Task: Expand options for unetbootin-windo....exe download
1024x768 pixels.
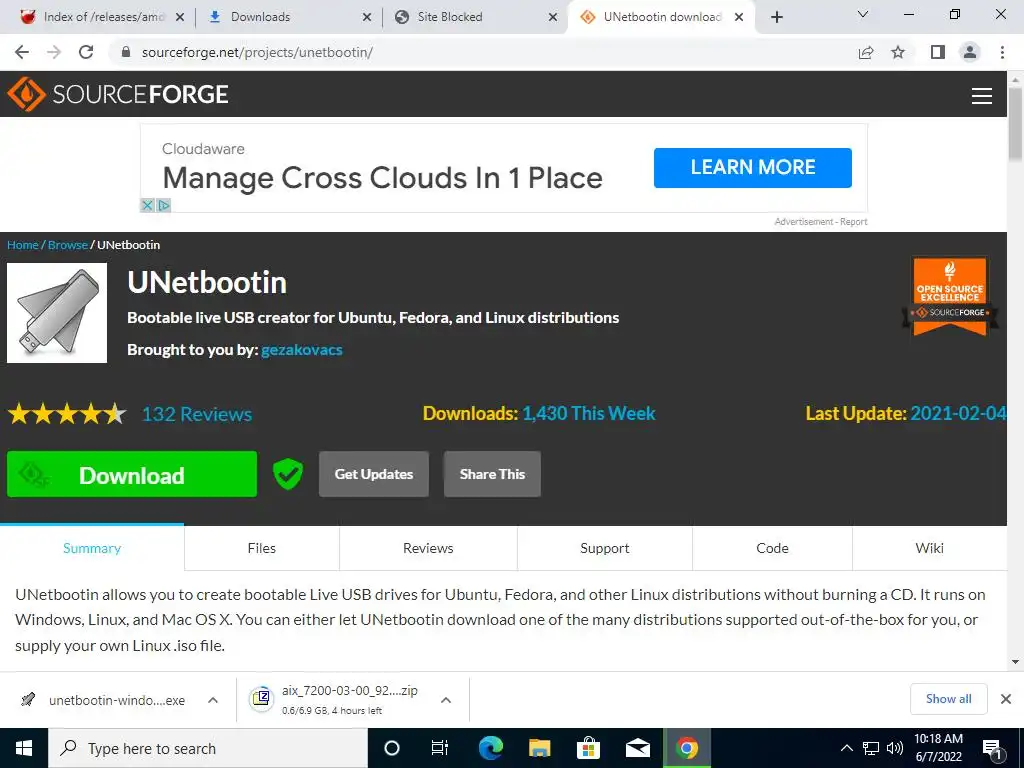Action: coord(213,700)
